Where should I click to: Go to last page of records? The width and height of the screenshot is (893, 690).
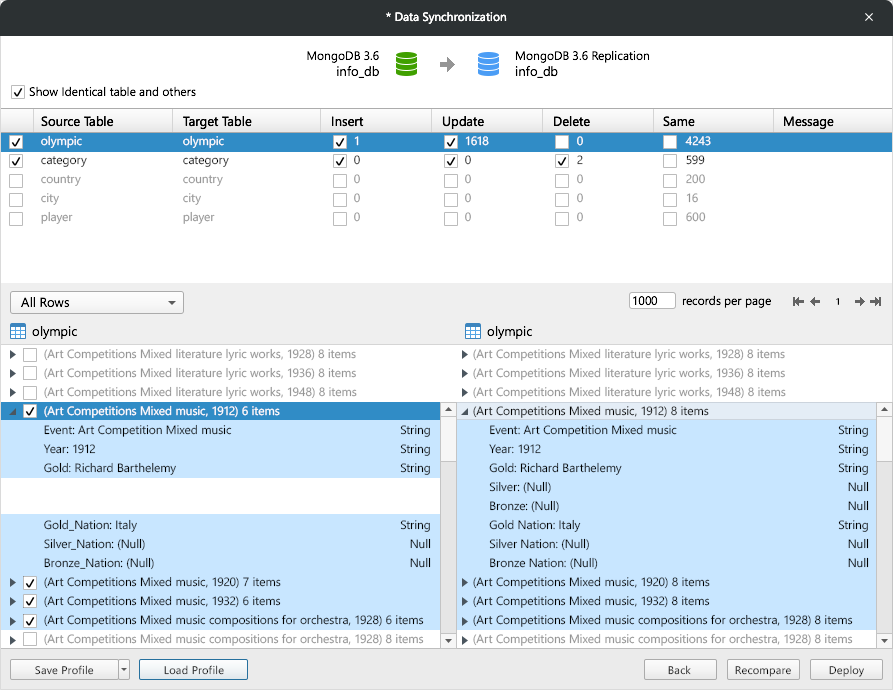coord(876,301)
